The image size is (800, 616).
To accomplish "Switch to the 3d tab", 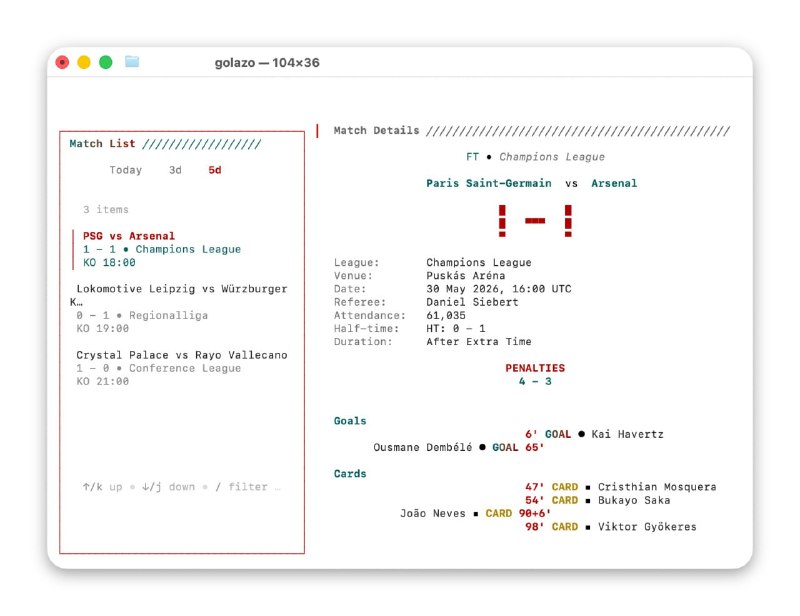I will [x=175, y=170].
